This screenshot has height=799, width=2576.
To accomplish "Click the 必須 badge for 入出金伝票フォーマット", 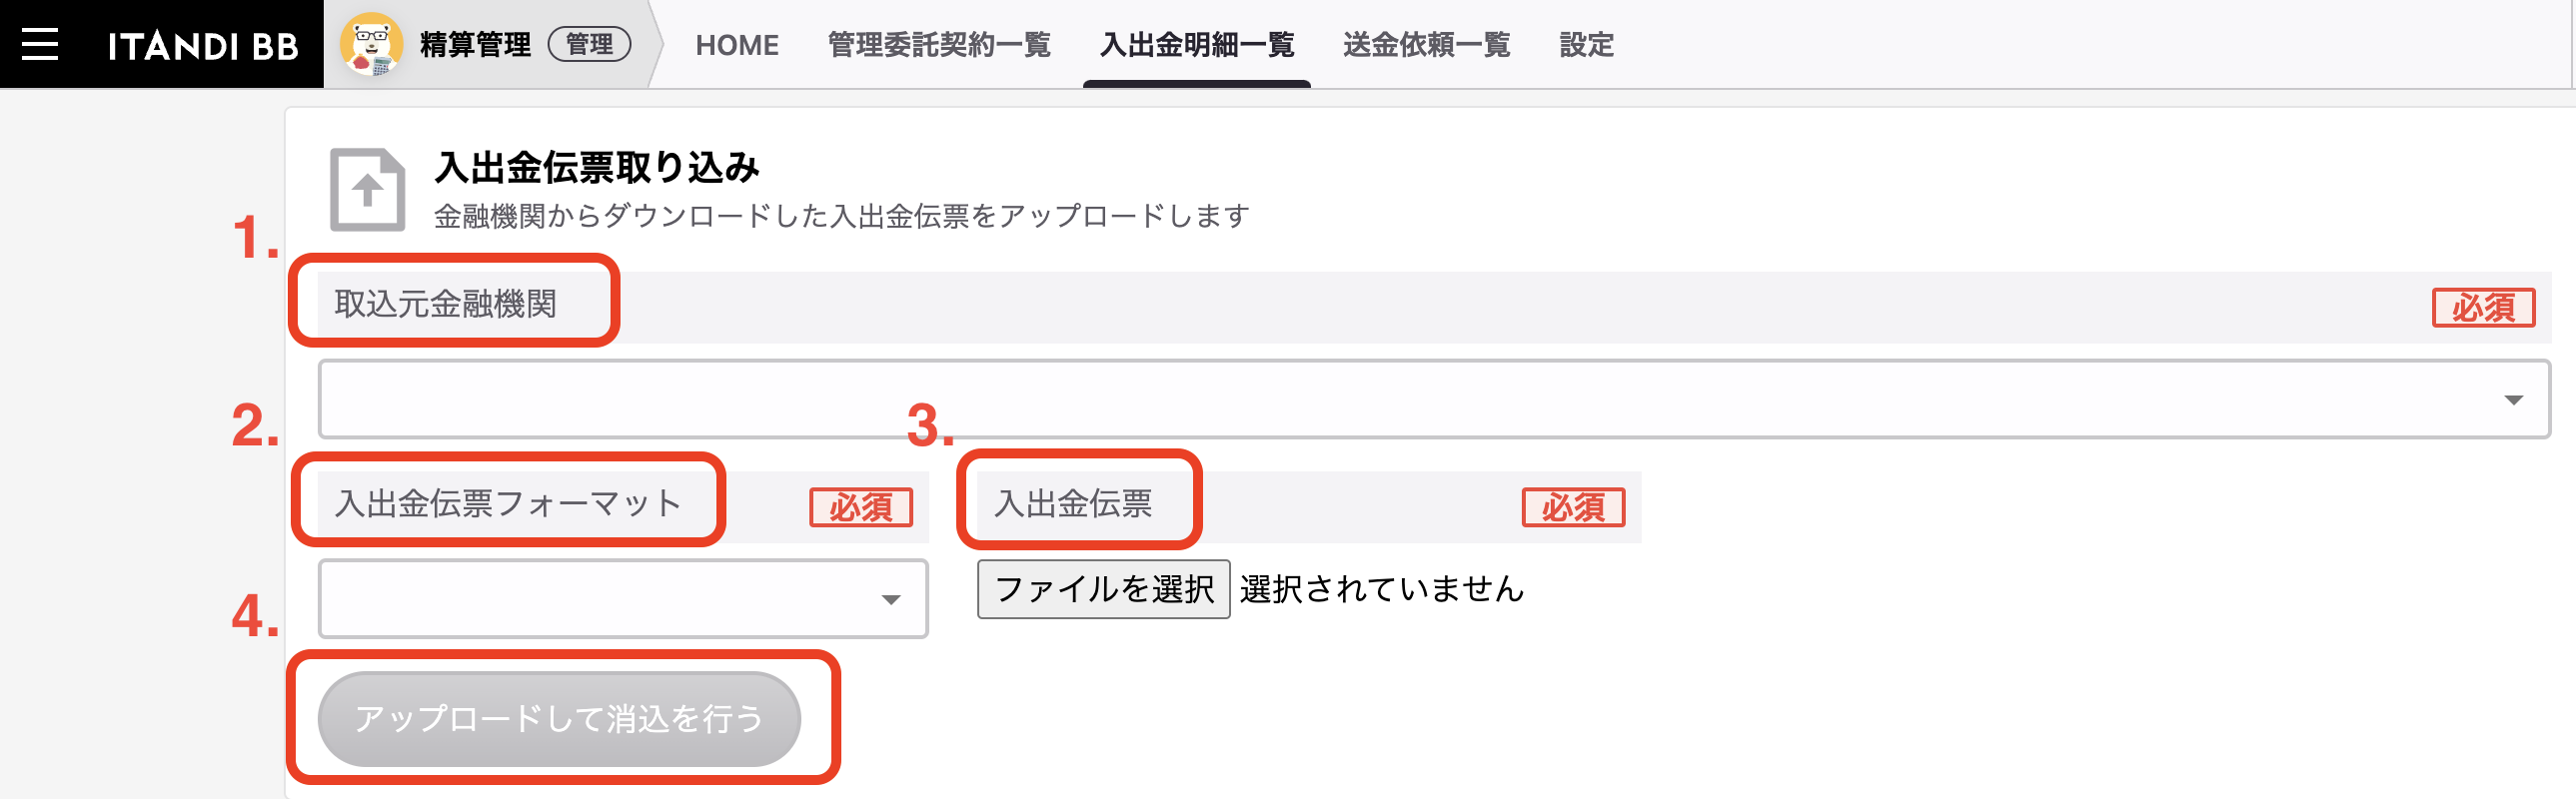I will (861, 507).
